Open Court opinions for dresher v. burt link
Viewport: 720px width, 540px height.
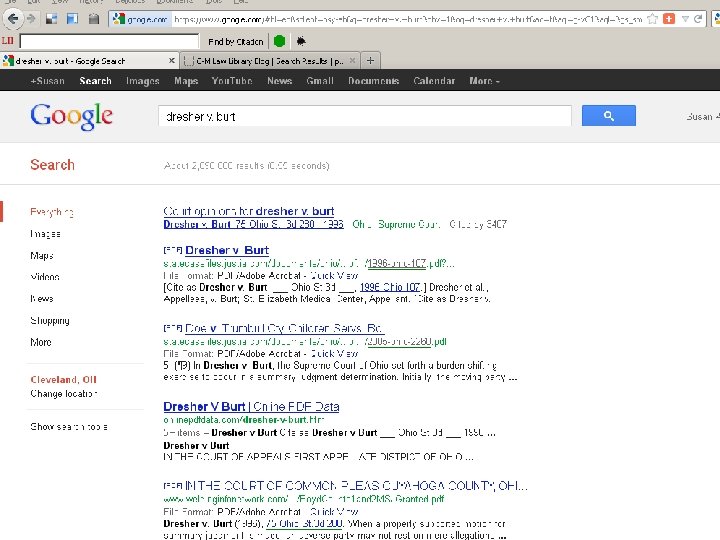coord(248,211)
